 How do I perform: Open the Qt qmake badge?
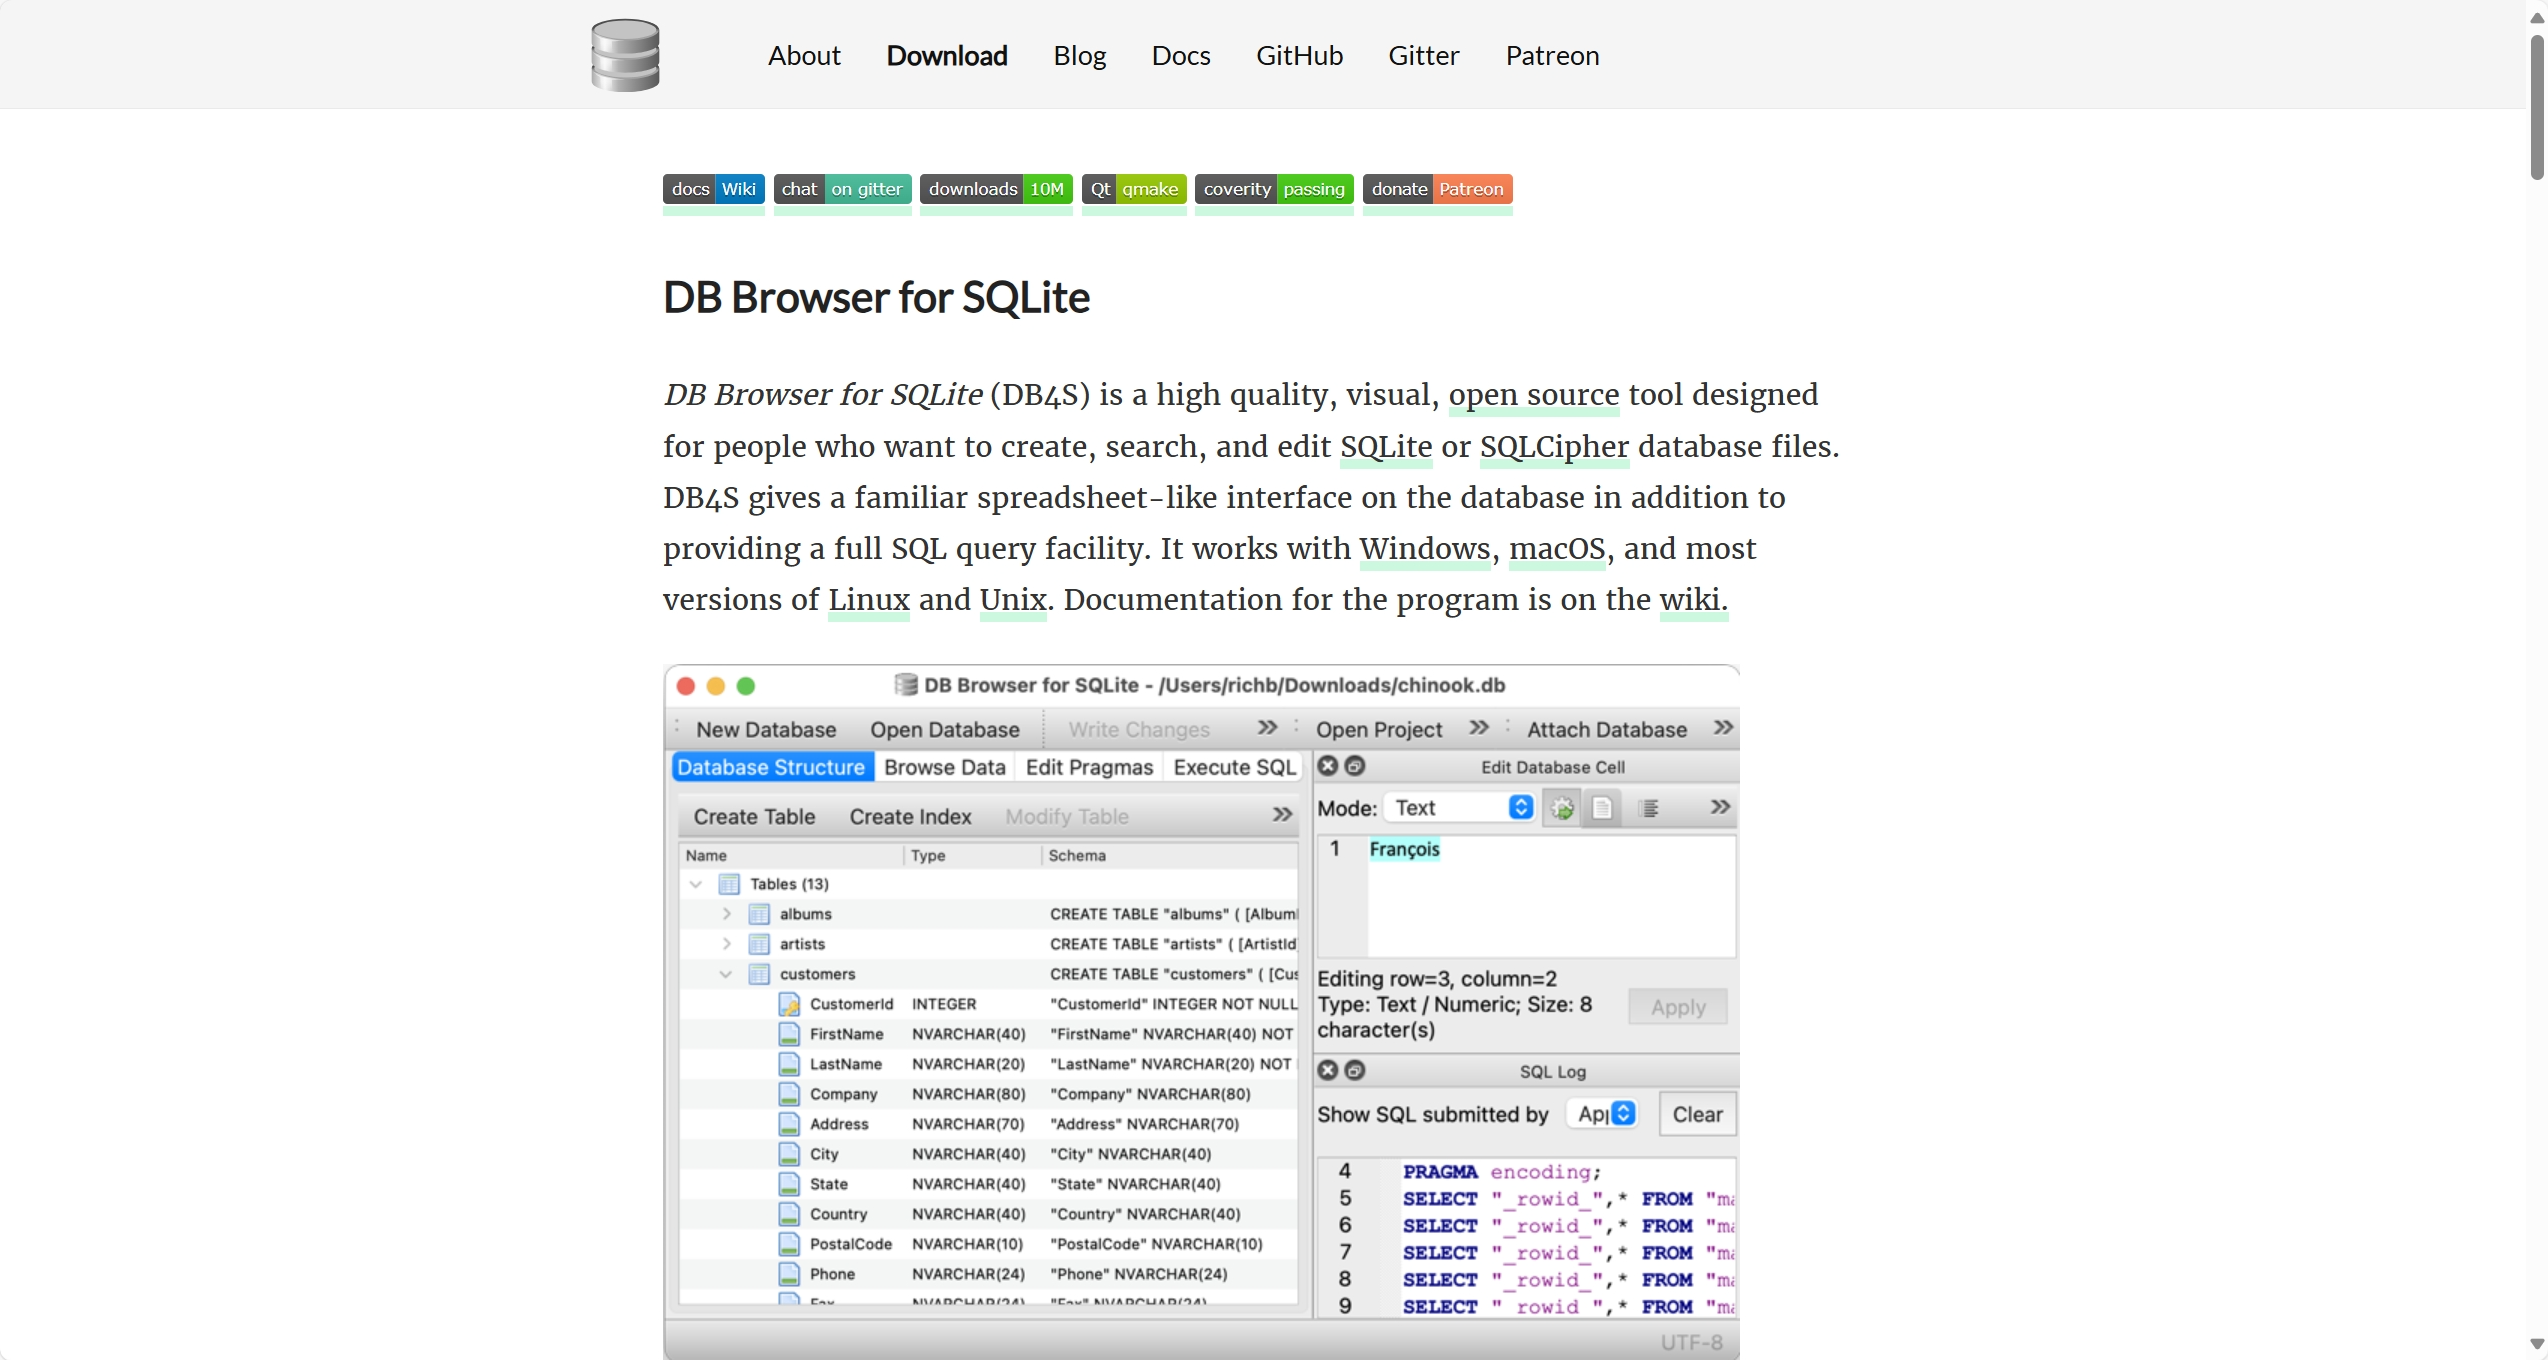[x=1134, y=189]
